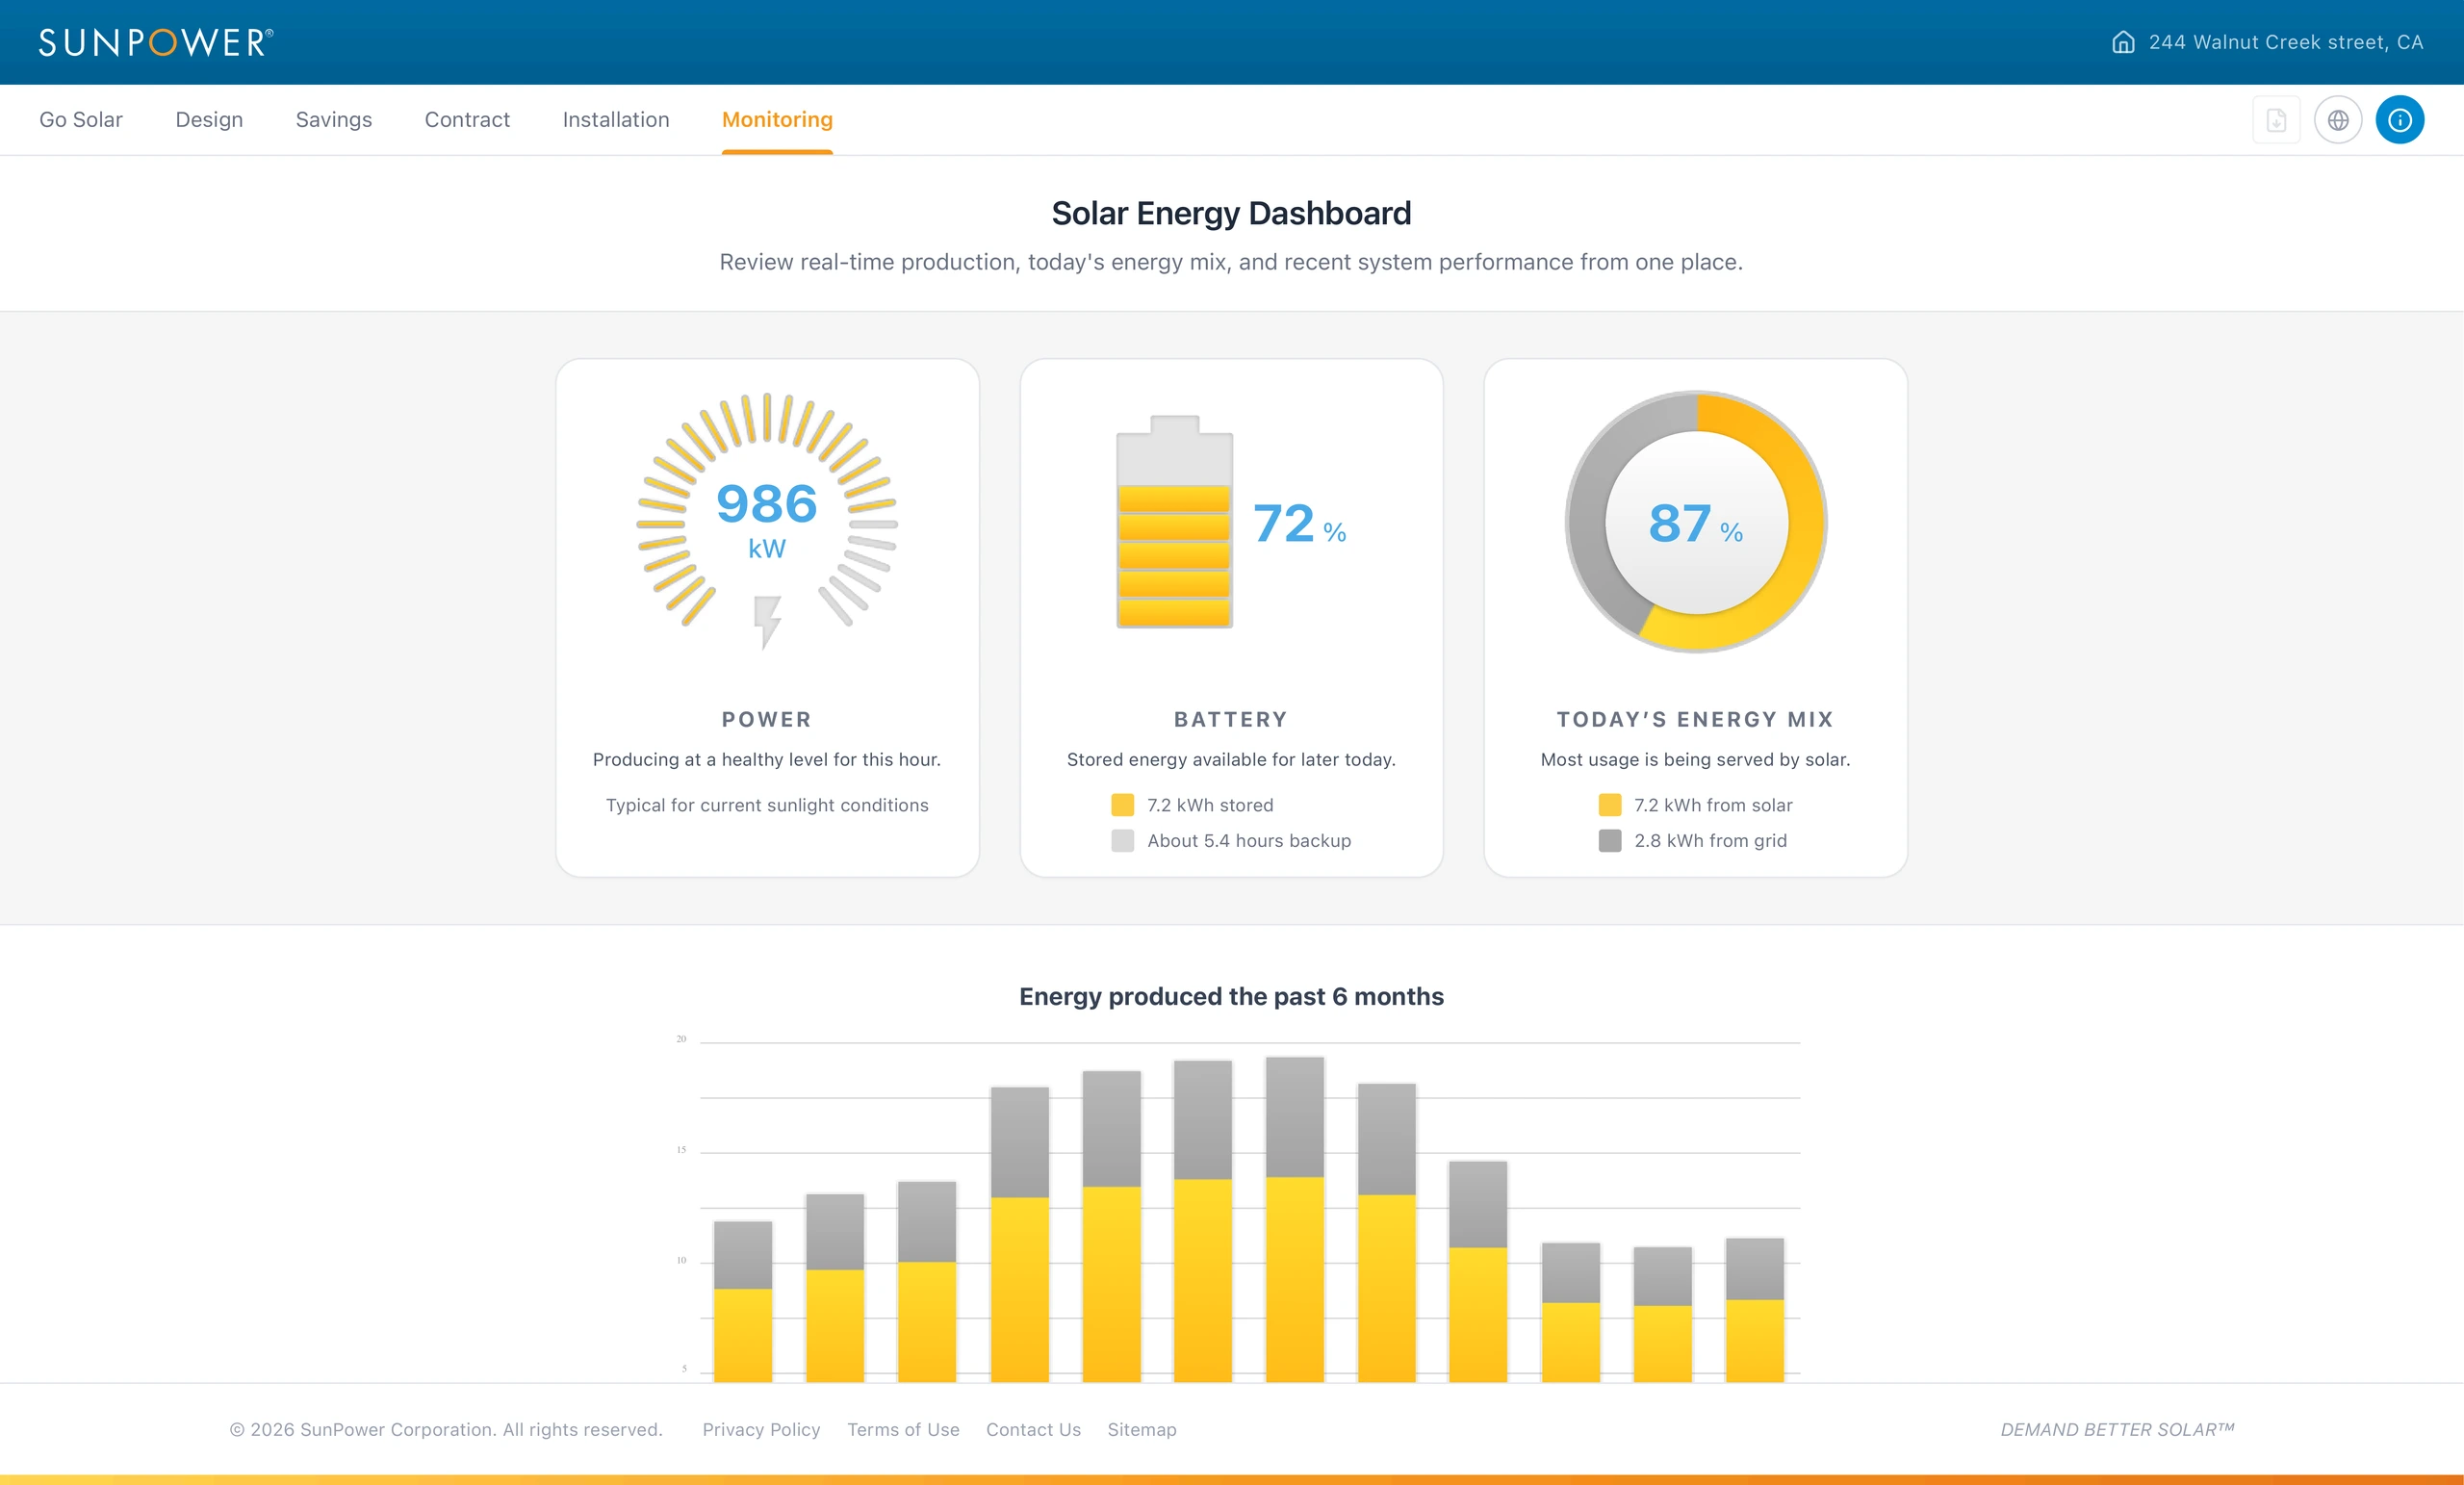Click the yellow '7.2 kWh stored' swatch
Viewport: 2464px width, 1485px height.
coord(1123,805)
